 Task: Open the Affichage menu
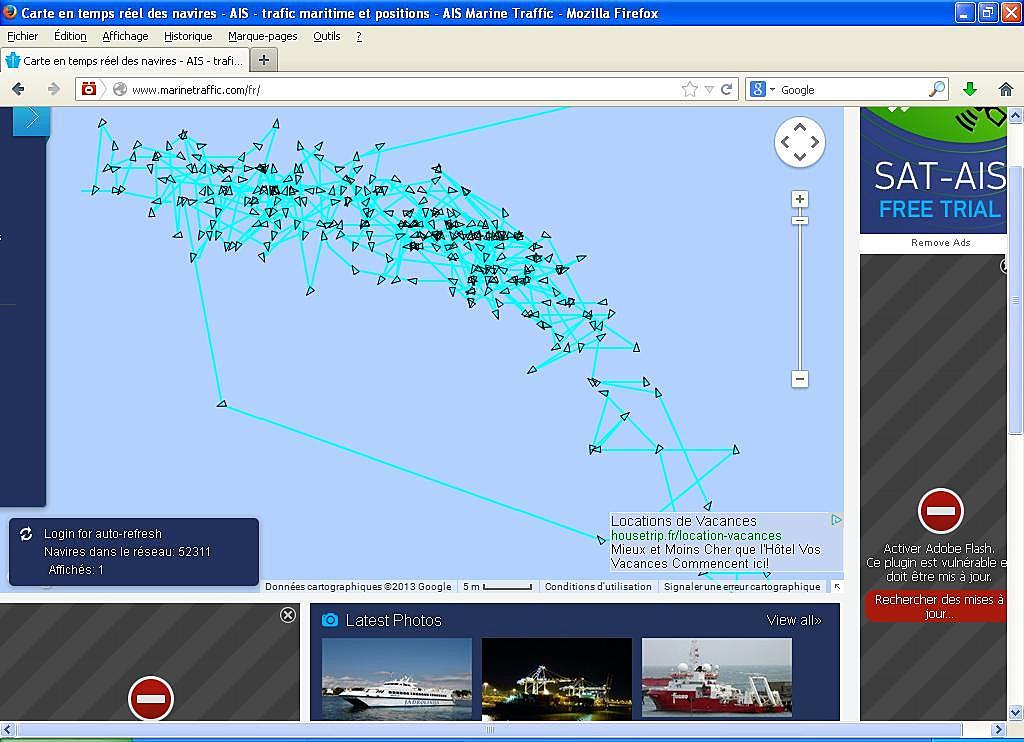[x=125, y=36]
